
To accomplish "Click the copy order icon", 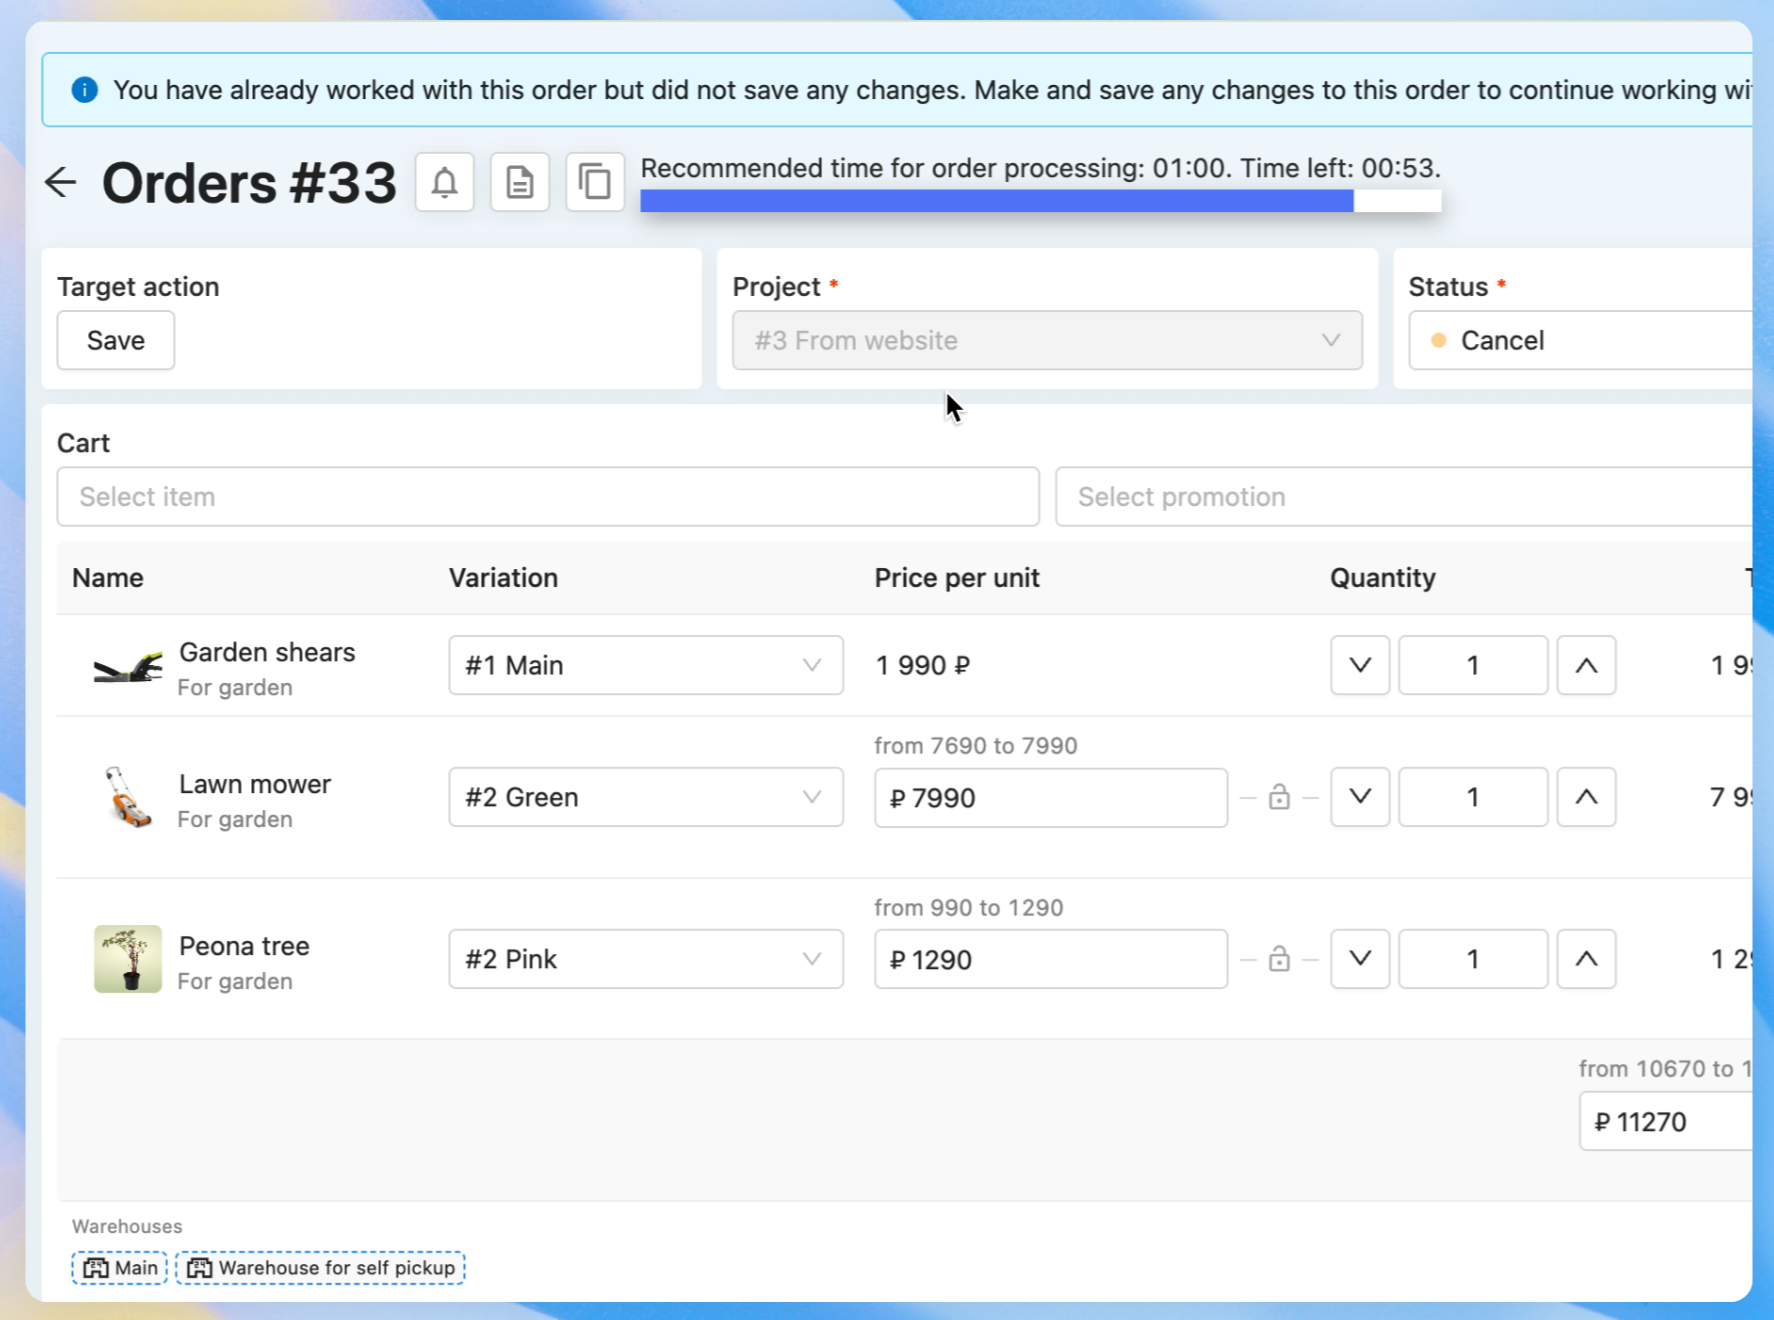I will [x=595, y=182].
